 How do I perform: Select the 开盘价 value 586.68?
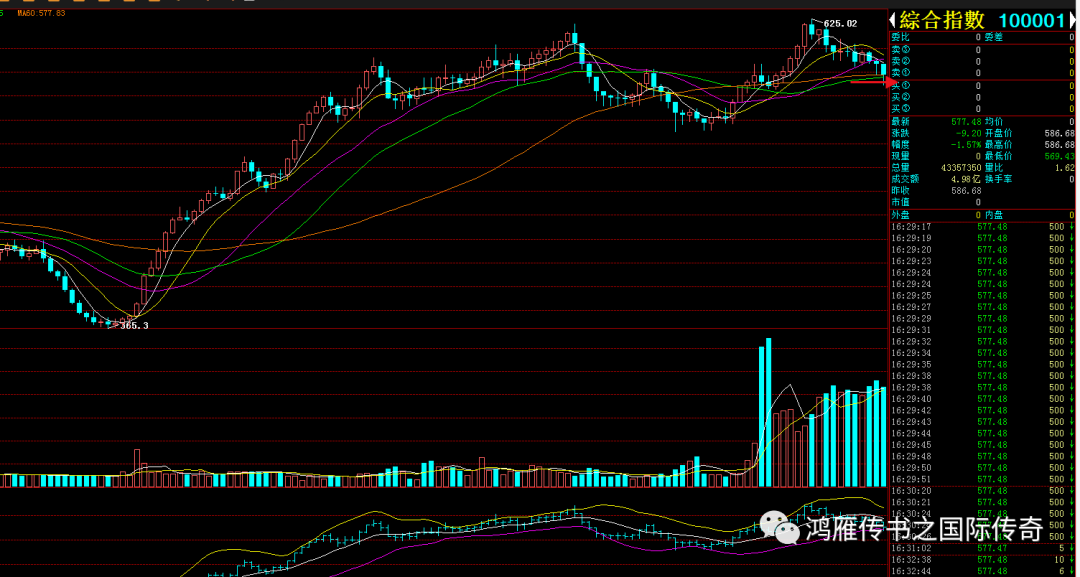pos(1059,134)
